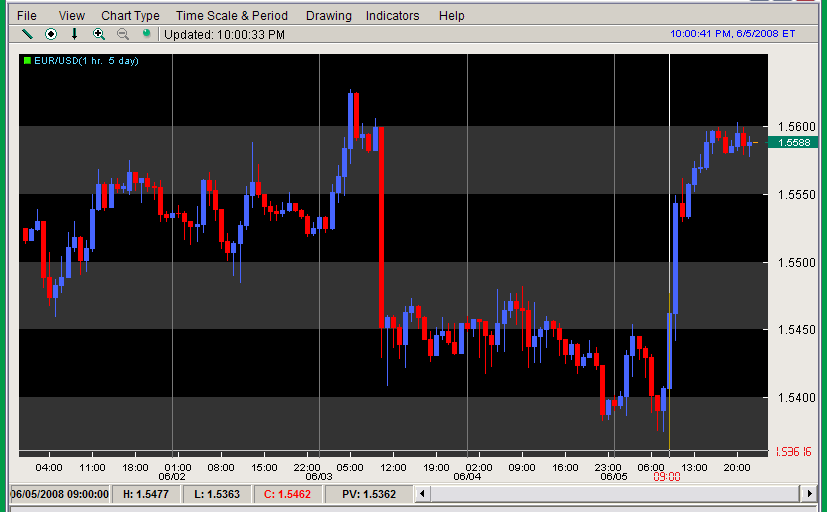Expand the Chart Type menu

click(130, 15)
